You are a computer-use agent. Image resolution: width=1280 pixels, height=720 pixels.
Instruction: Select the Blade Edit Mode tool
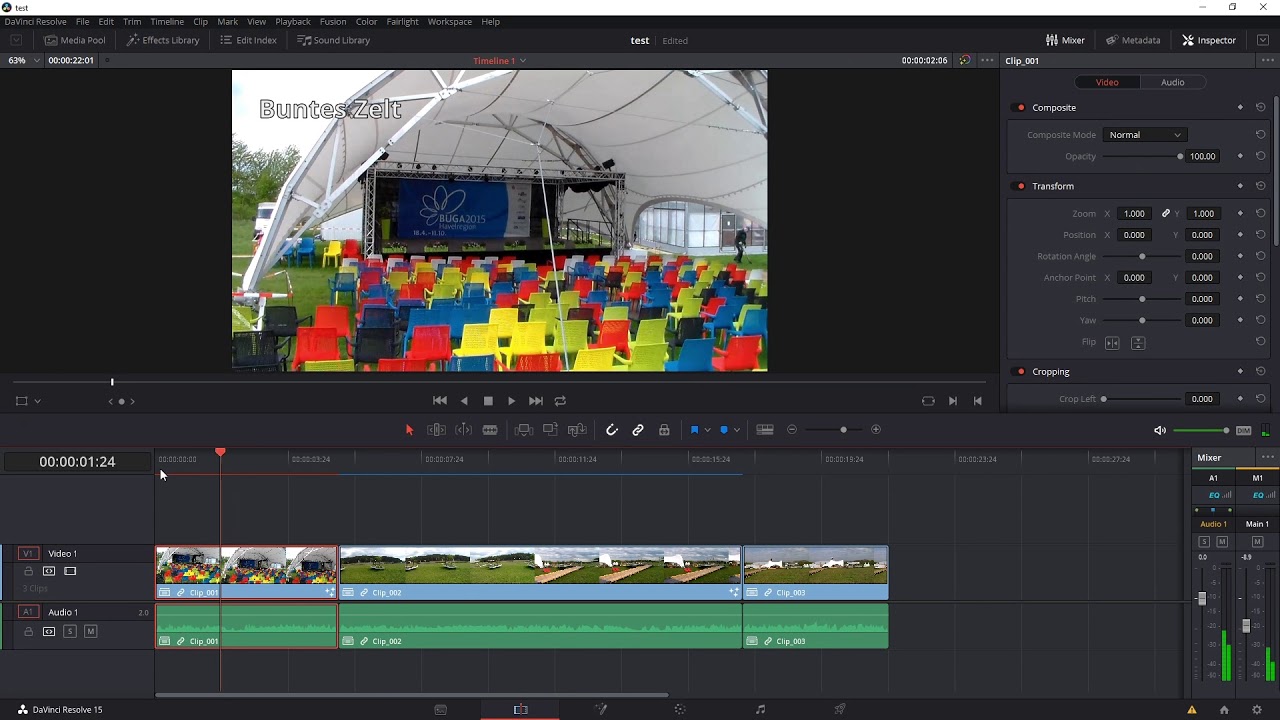(490, 430)
